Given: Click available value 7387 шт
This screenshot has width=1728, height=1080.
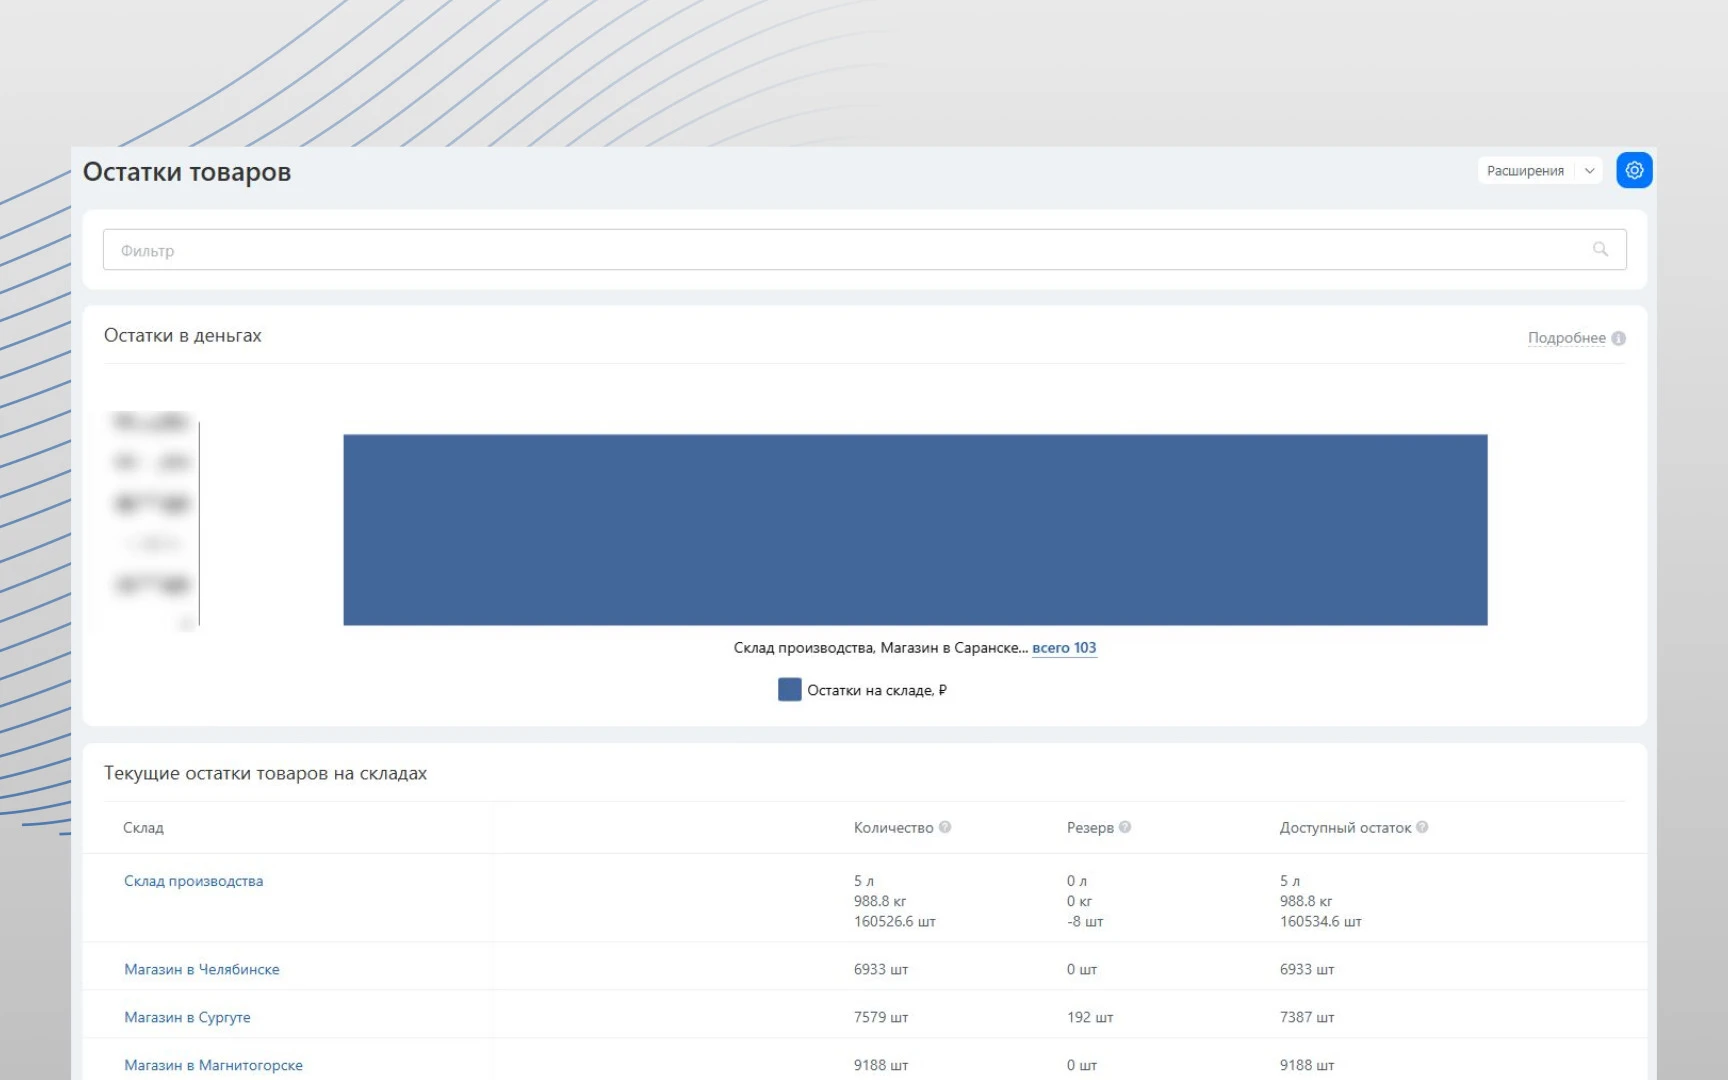Looking at the screenshot, I should 1307,1017.
